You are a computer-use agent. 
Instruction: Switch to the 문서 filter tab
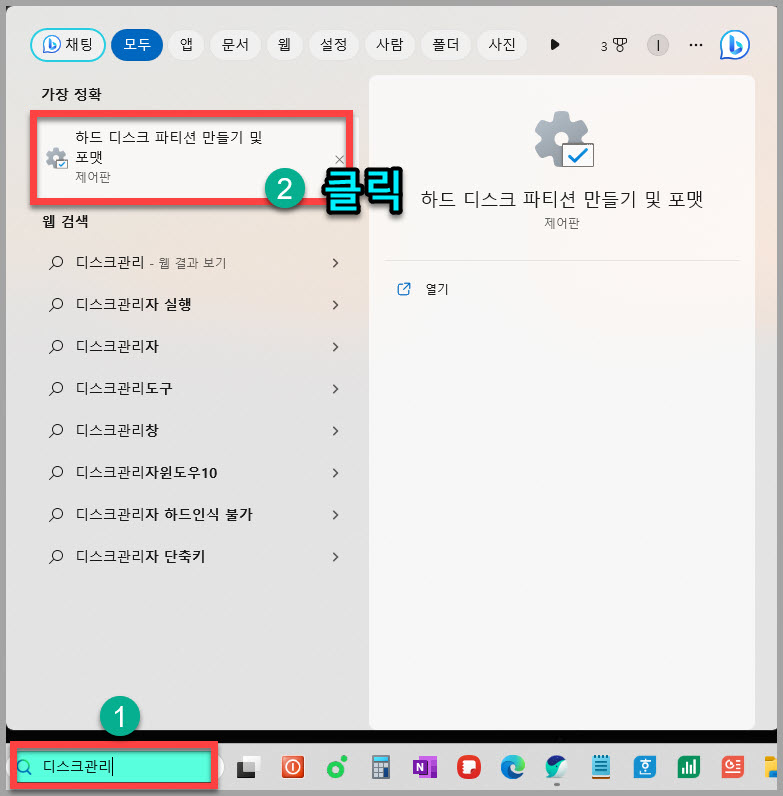(235, 45)
